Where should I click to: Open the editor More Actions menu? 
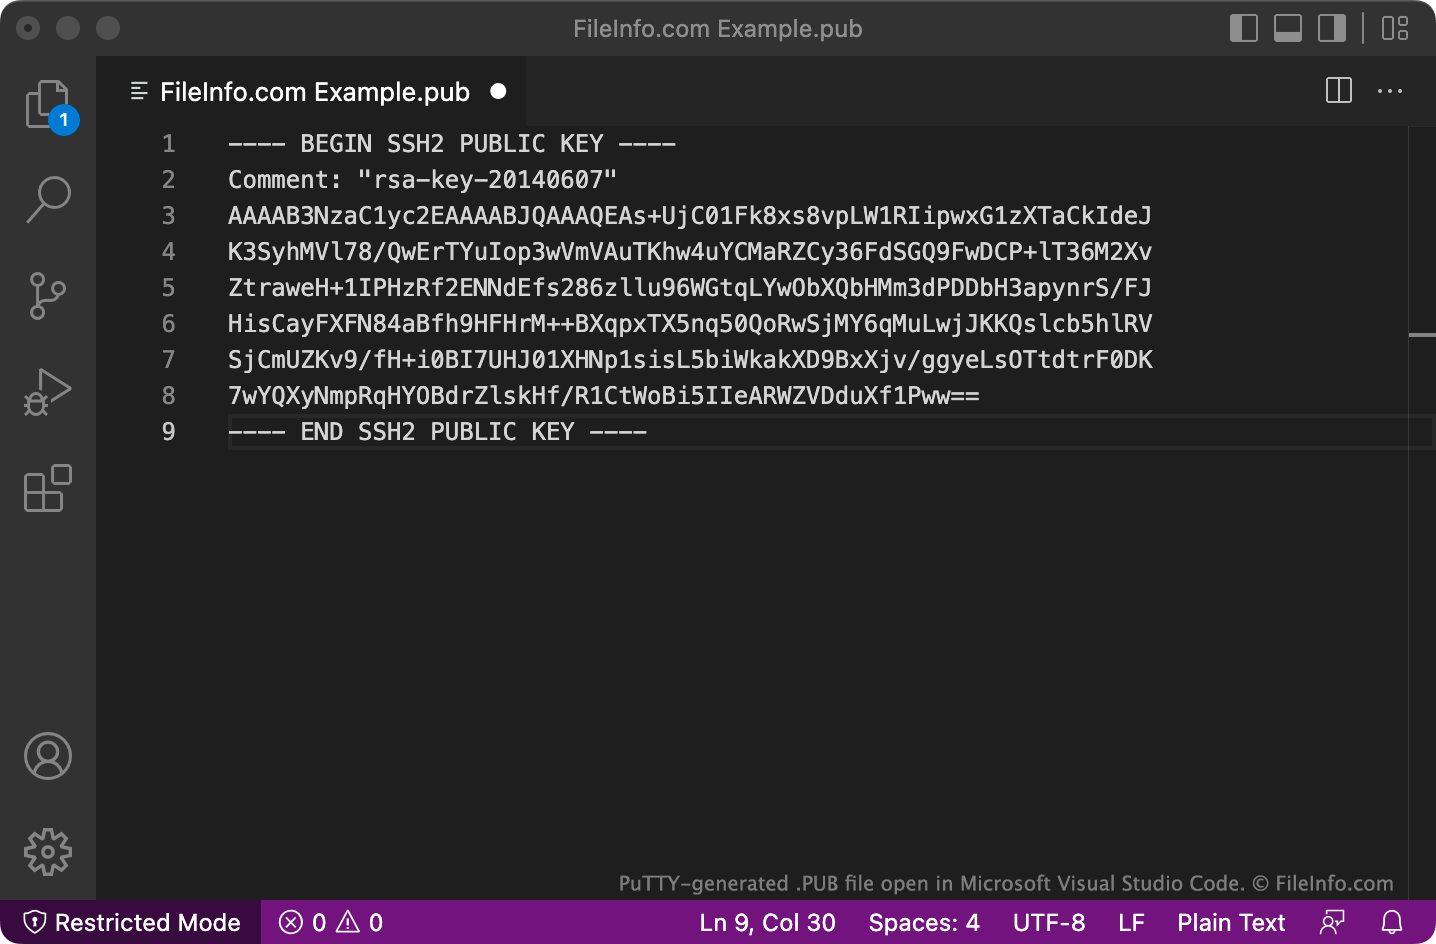pyautogui.click(x=1390, y=91)
